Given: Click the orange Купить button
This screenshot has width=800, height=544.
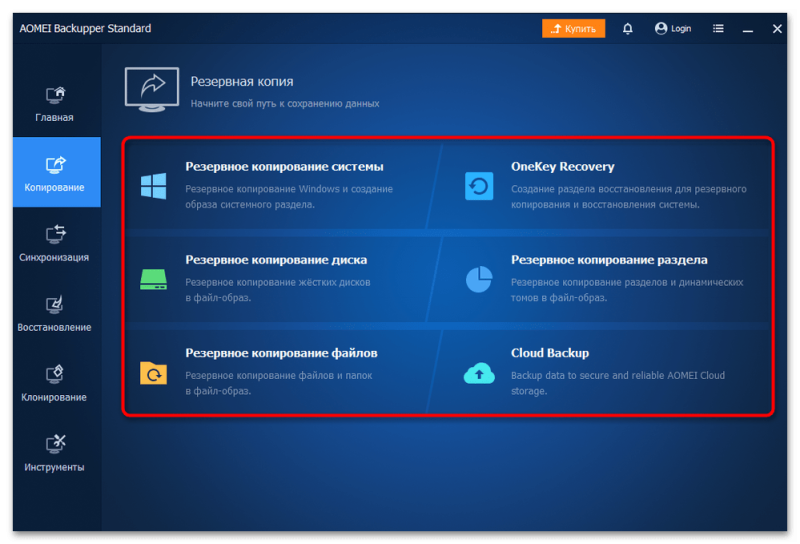Looking at the screenshot, I should coord(573,29).
